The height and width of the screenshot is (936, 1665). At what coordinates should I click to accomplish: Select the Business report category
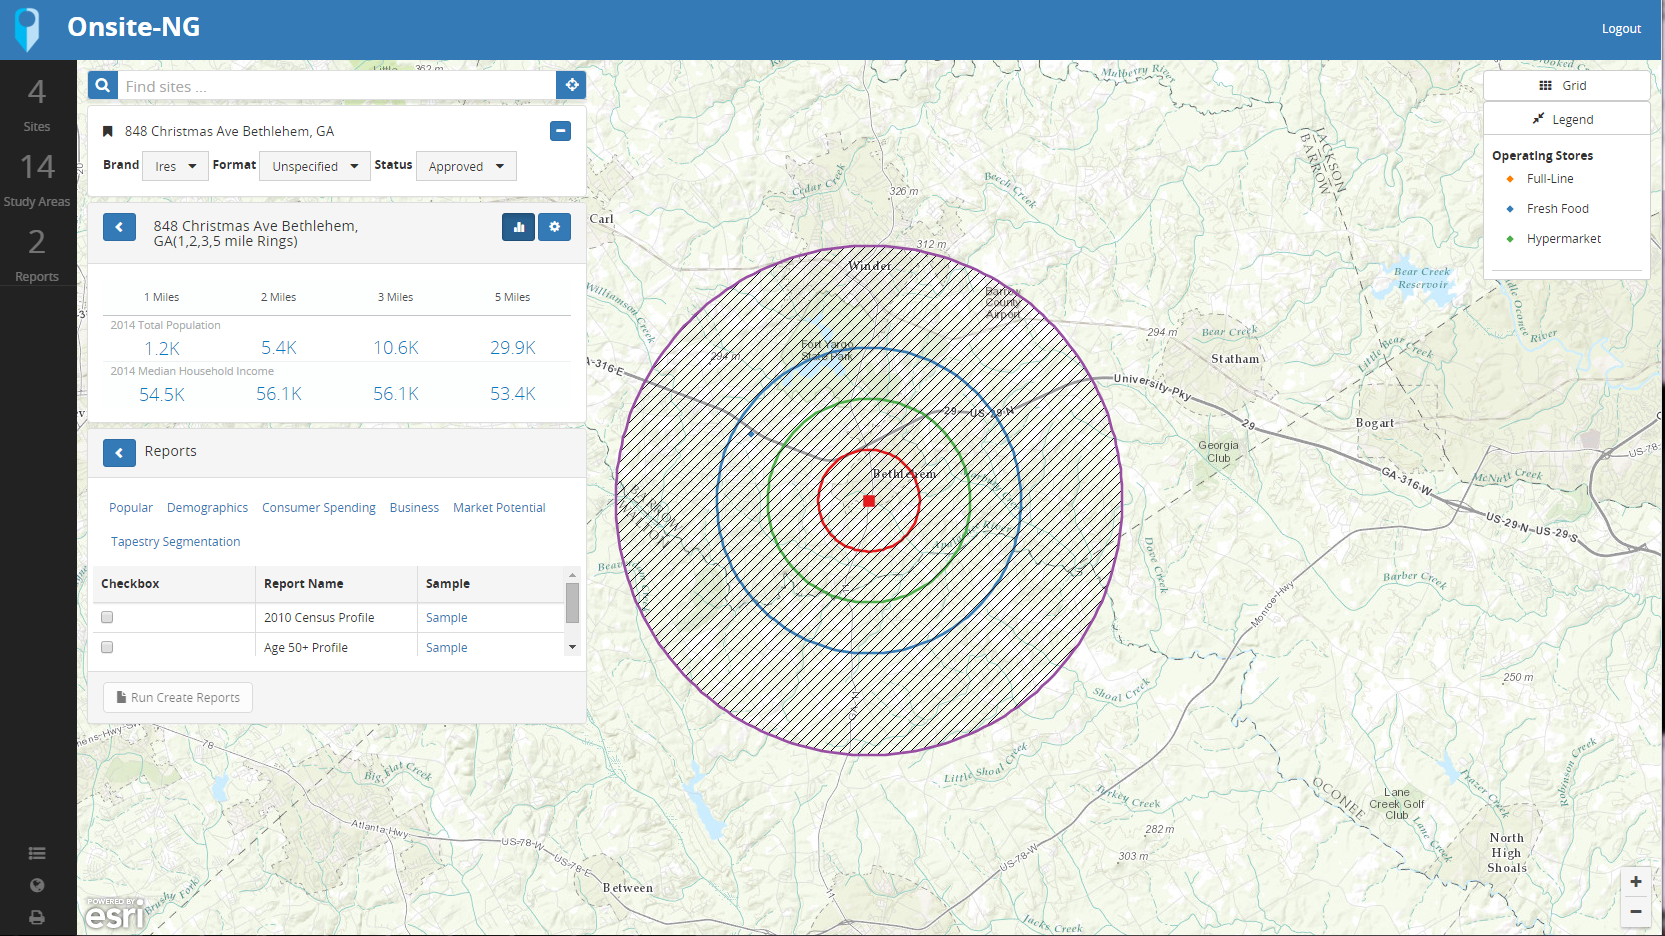pos(414,508)
